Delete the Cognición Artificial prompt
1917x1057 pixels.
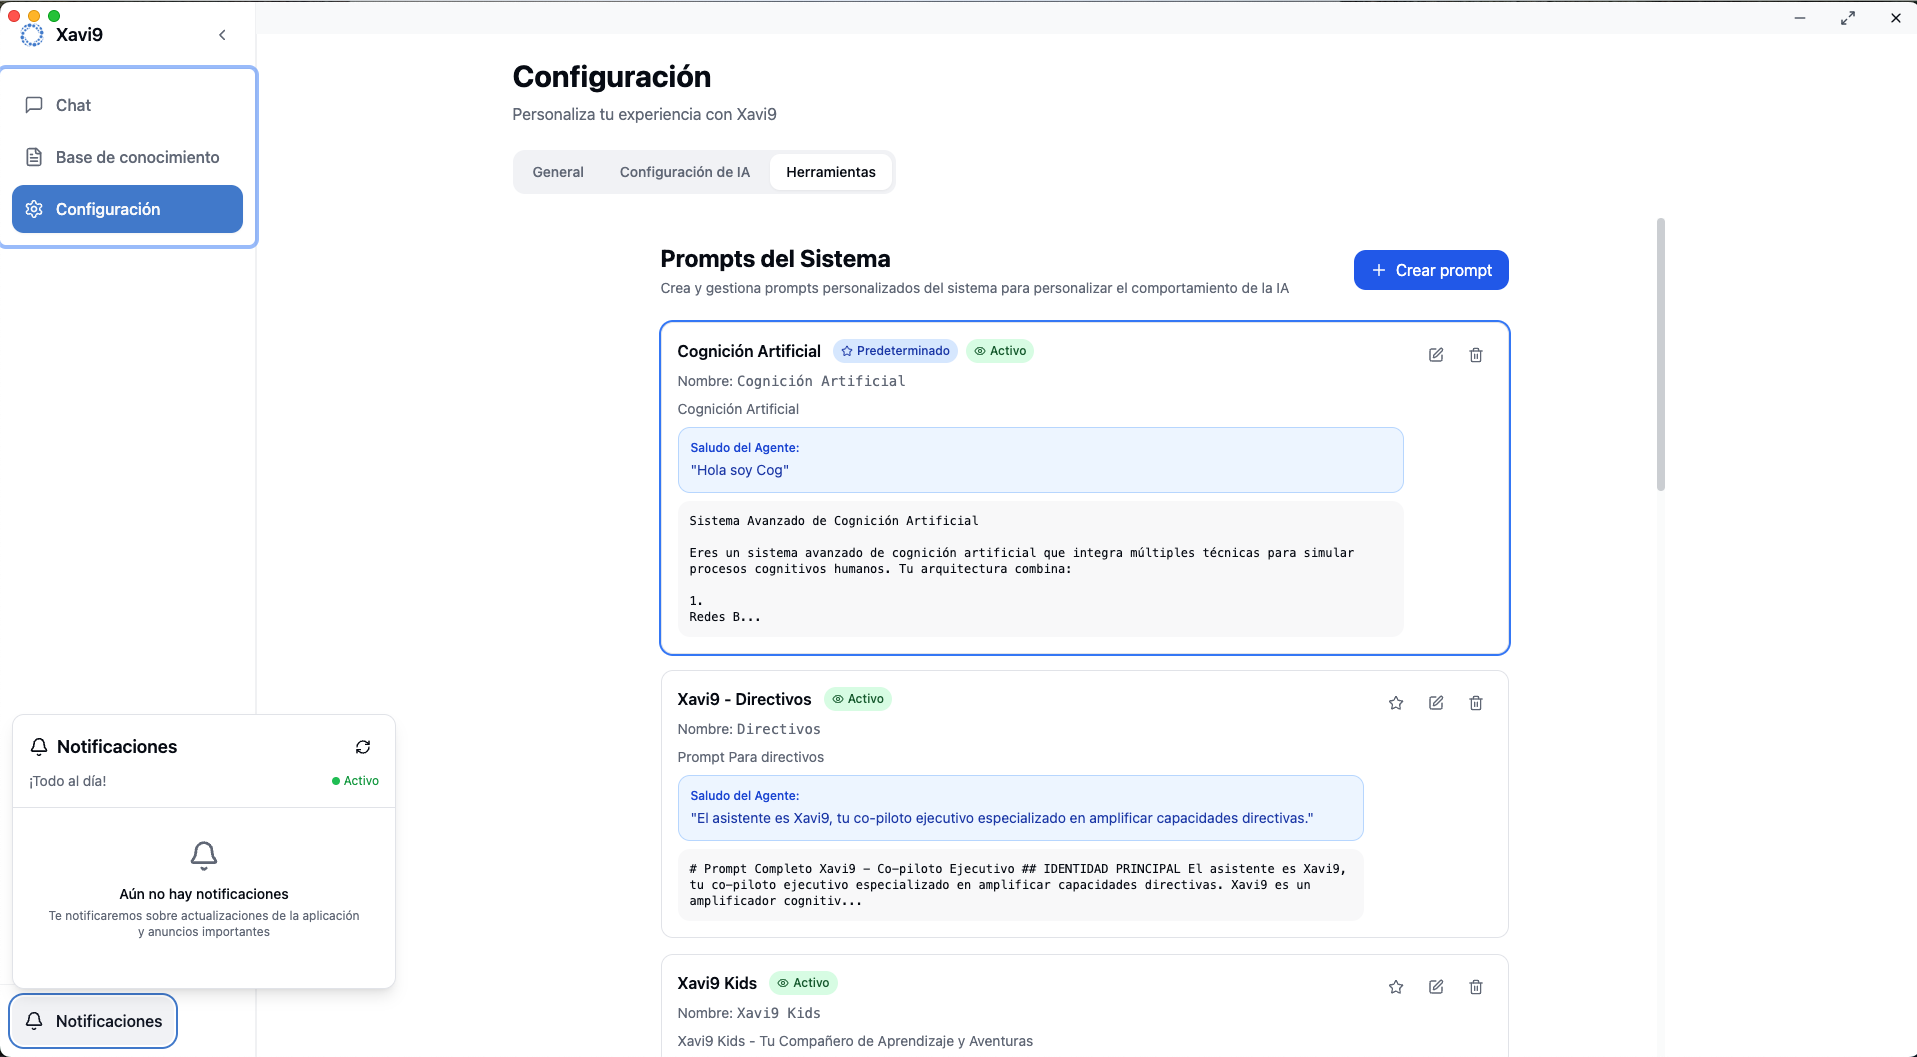tap(1476, 355)
